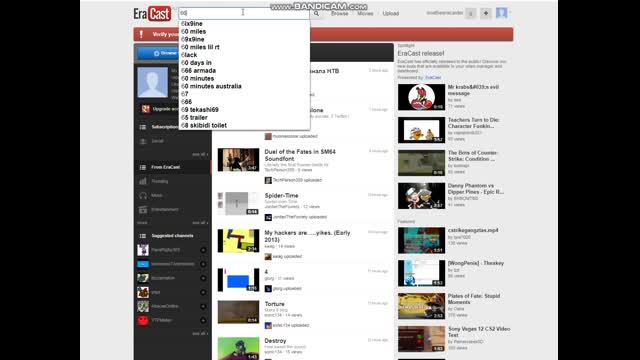Click the Social icon in sidebar
The image size is (640, 360).
[143, 141]
